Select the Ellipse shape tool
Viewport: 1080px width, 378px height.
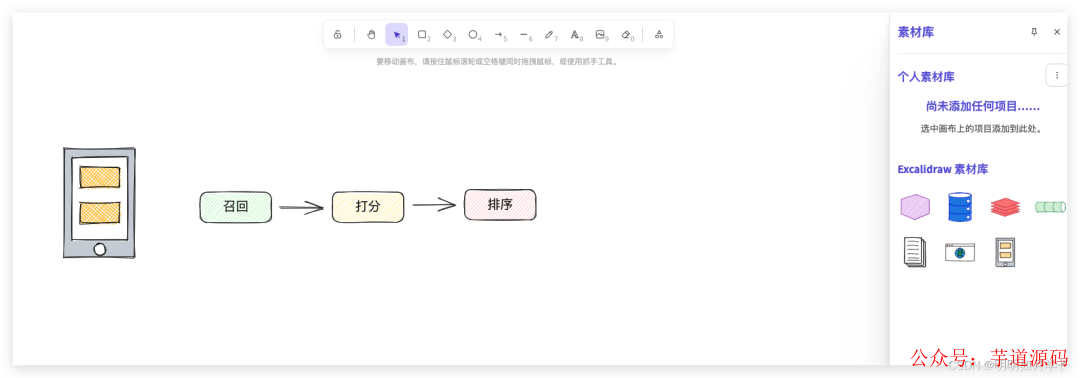tap(474, 34)
